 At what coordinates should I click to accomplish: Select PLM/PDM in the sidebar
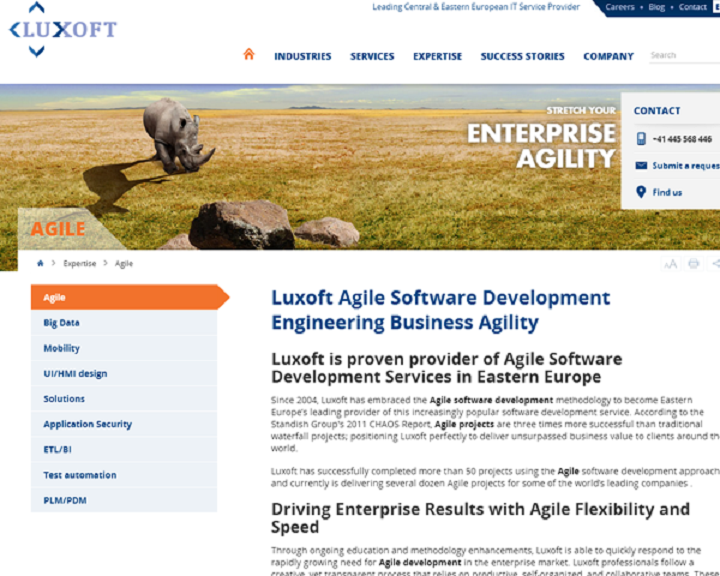[124, 500]
